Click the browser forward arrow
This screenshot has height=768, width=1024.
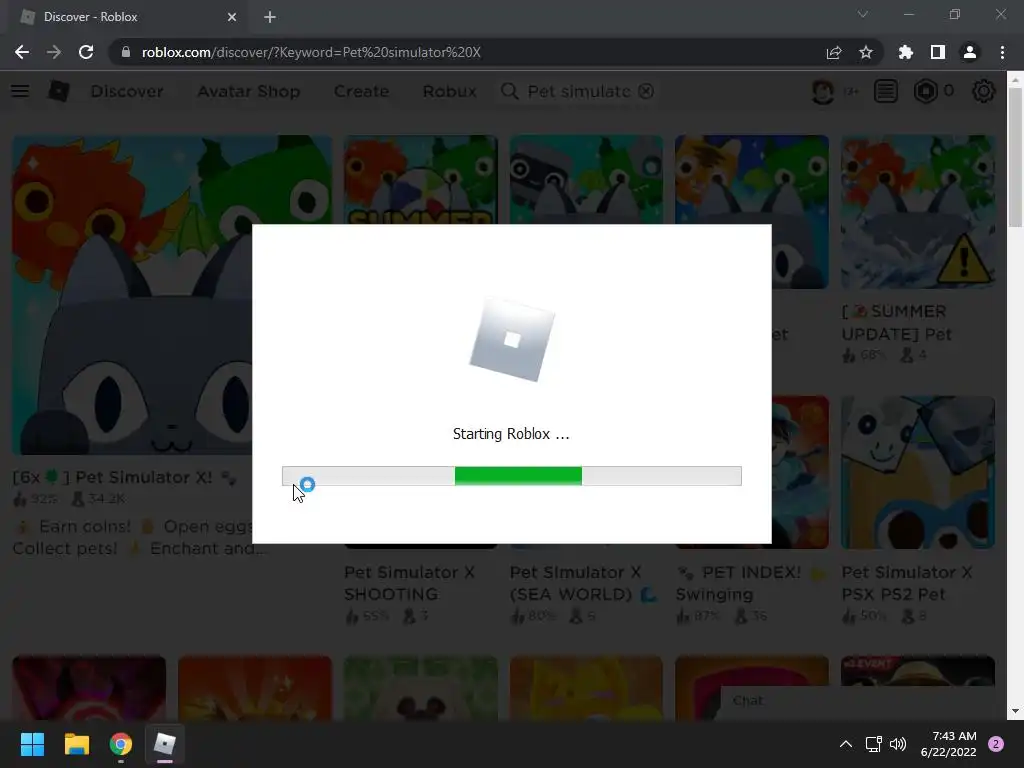coord(54,52)
